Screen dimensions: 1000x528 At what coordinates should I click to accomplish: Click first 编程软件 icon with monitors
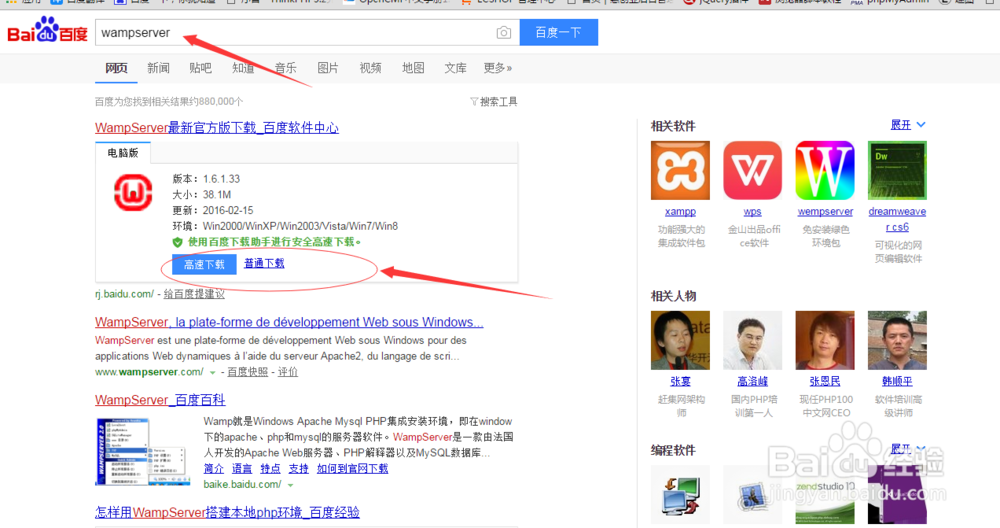click(x=680, y=495)
